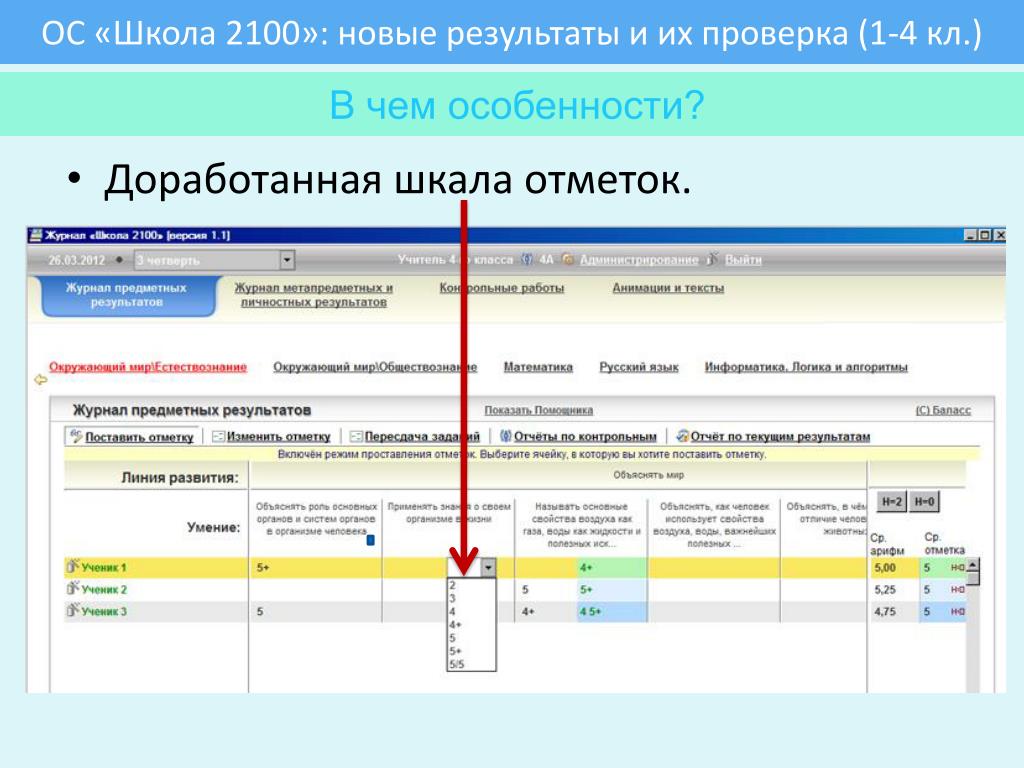Click the 4 5+ cell in Ученик 3 row
The image size is (1024, 768).
click(x=612, y=612)
